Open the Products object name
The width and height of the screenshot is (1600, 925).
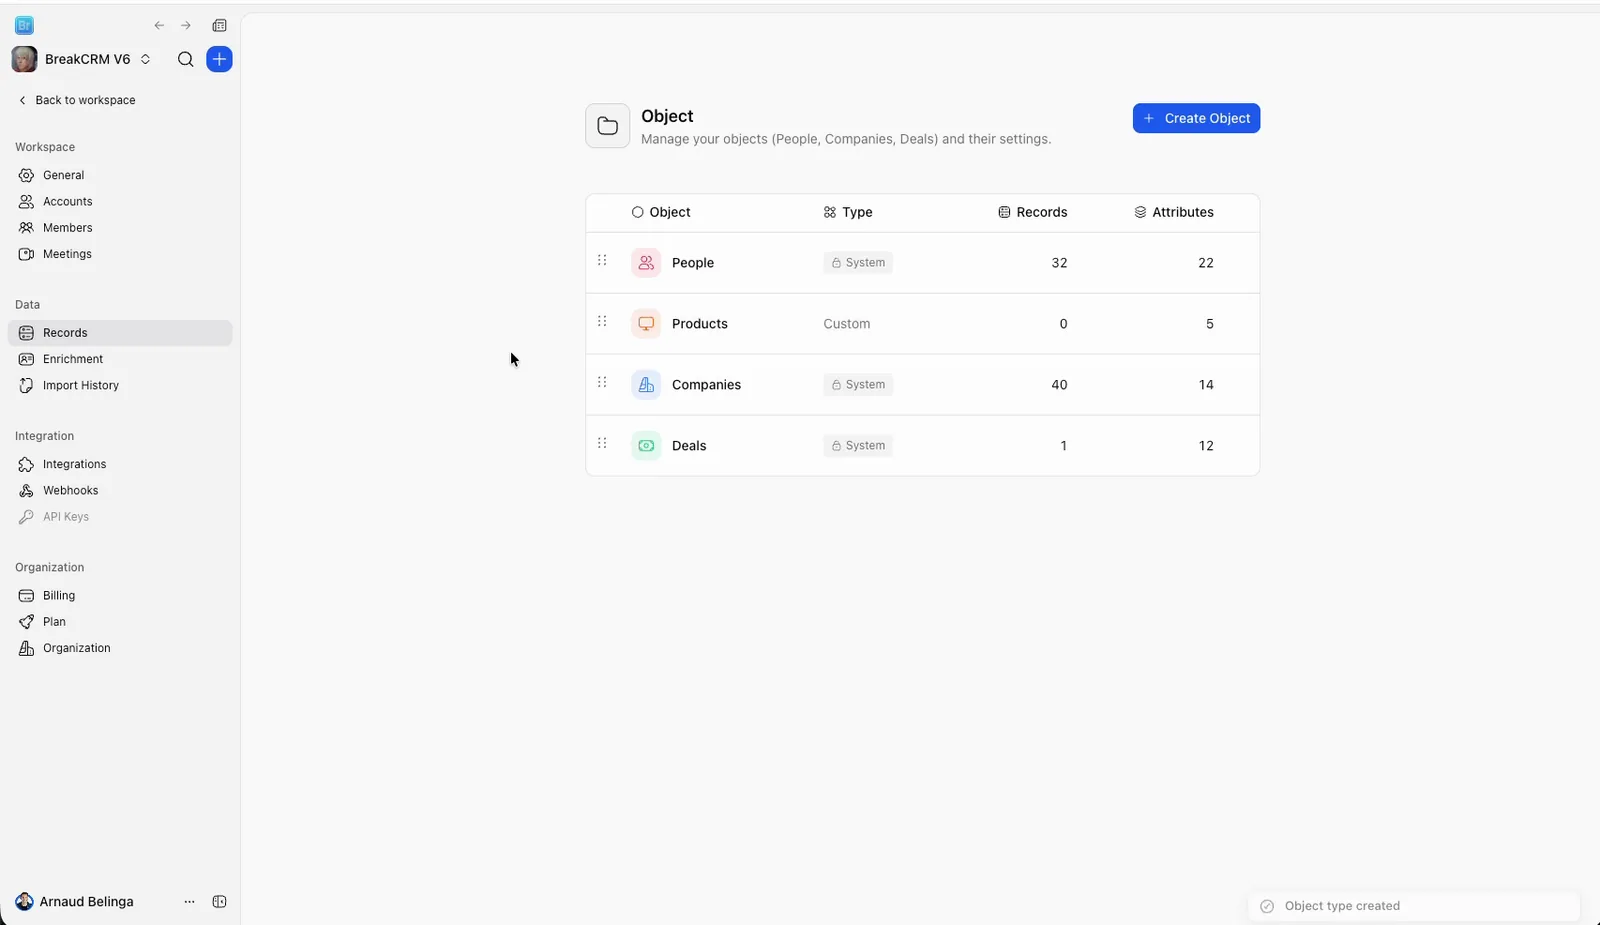[x=700, y=324]
